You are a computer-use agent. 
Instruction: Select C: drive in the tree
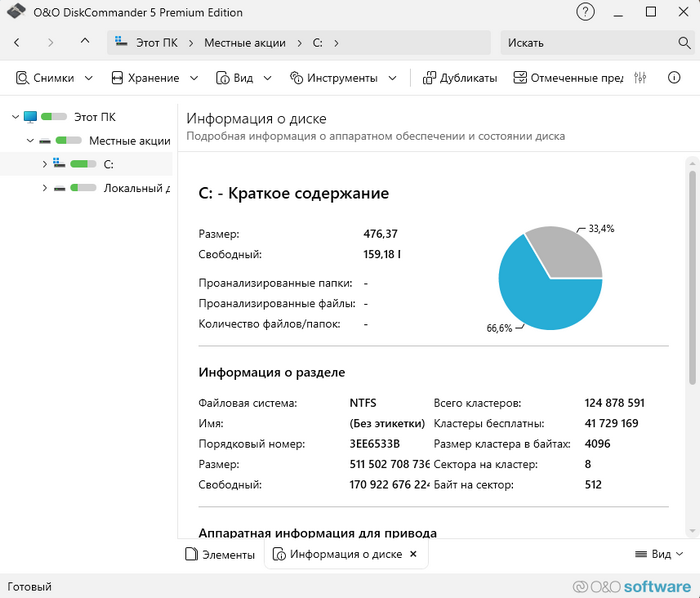click(108, 164)
